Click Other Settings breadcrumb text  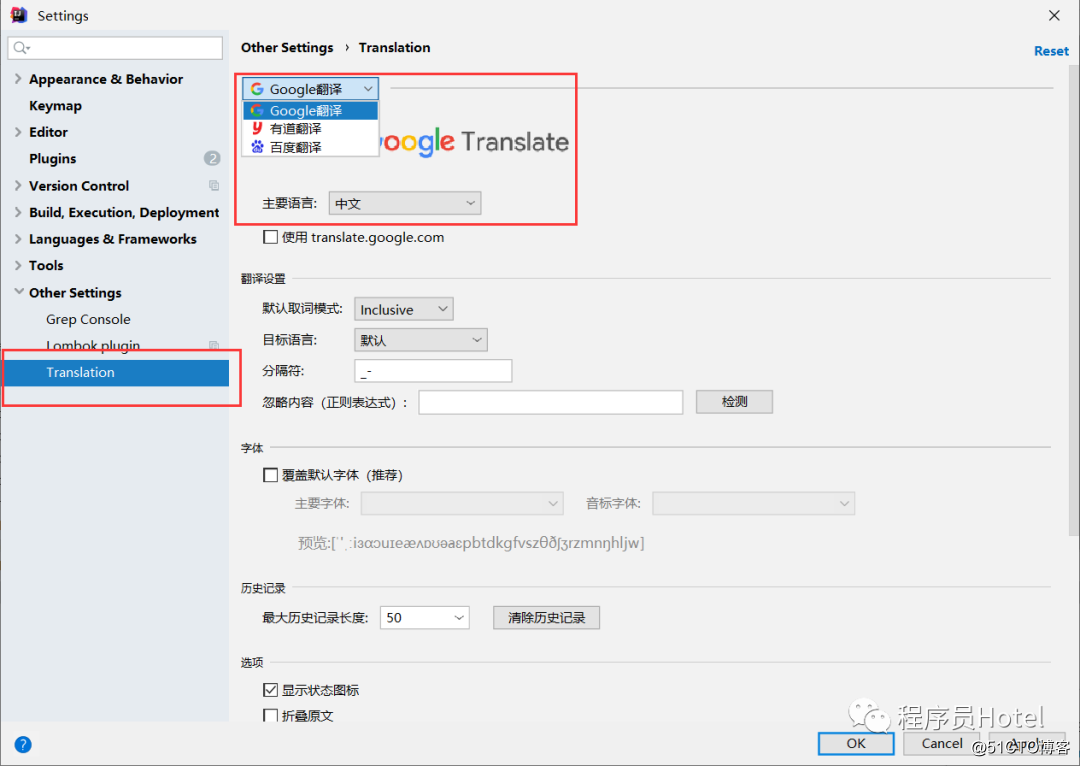287,48
